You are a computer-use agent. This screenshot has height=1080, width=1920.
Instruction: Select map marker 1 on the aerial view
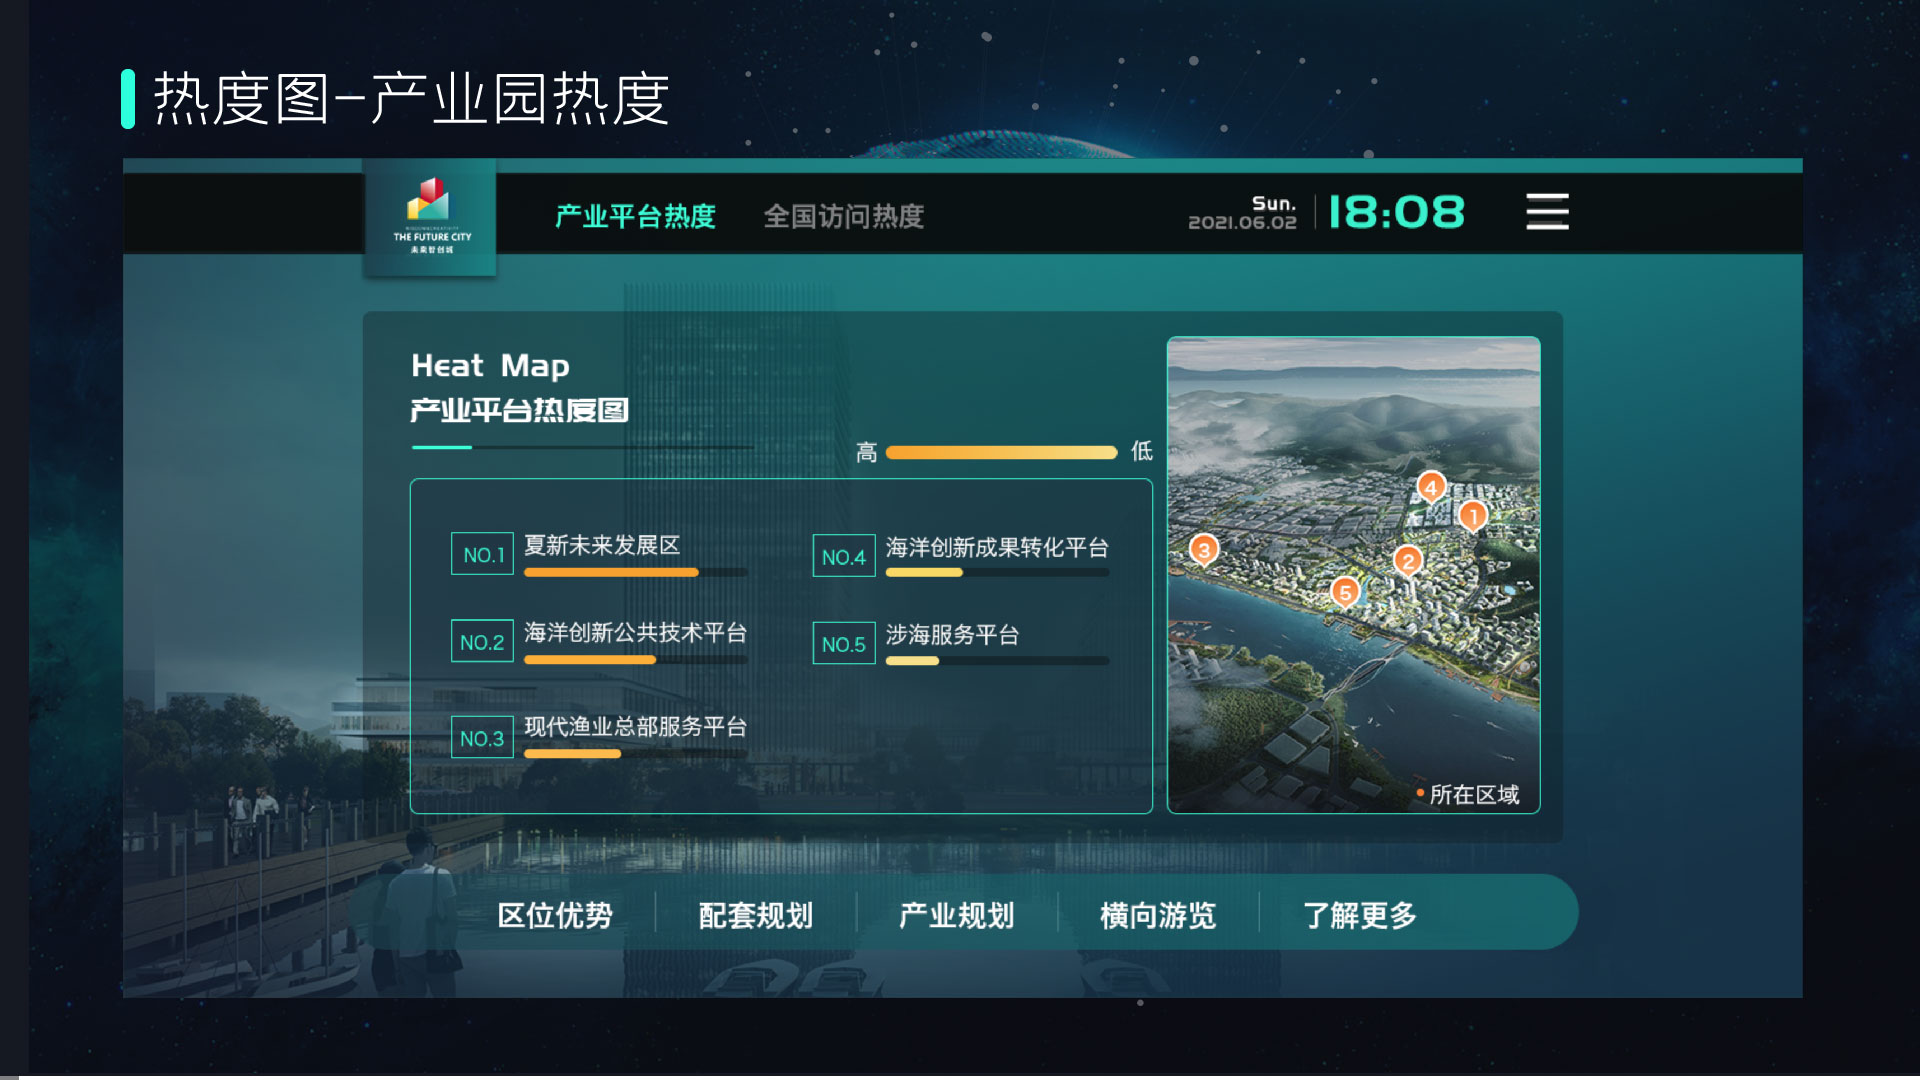pyautogui.click(x=1472, y=516)
